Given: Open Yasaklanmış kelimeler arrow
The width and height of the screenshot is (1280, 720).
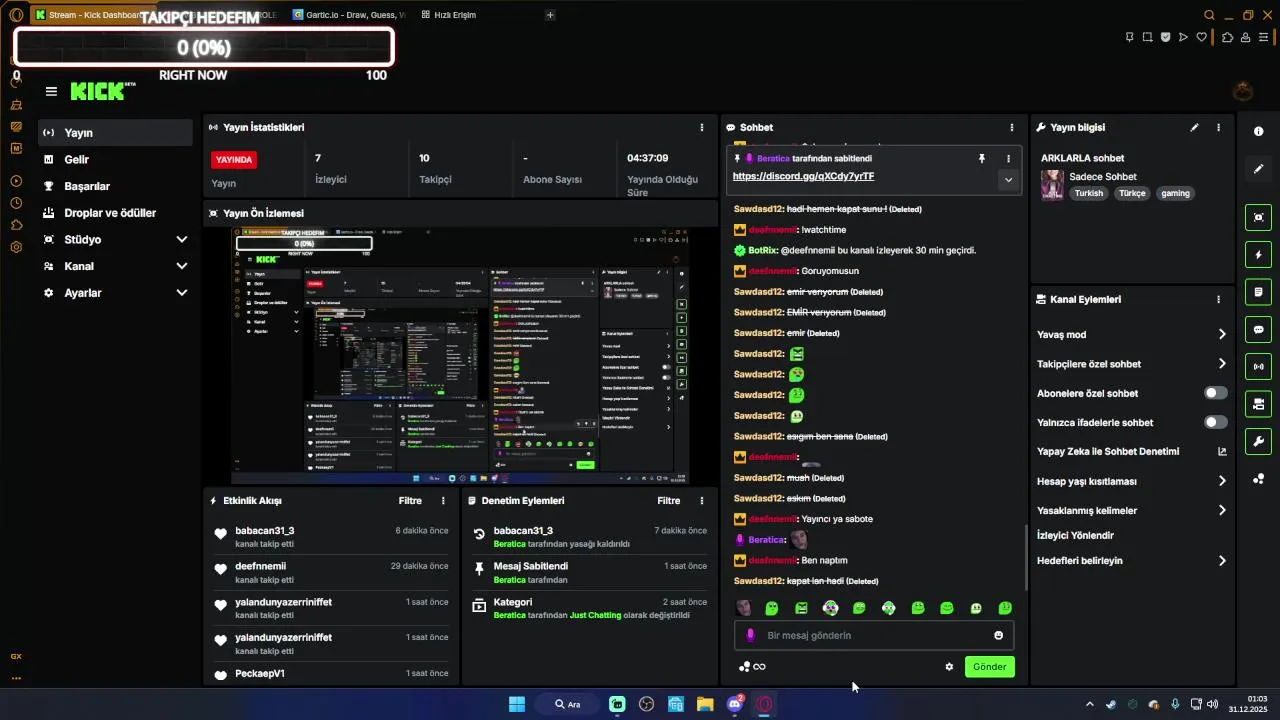Looking at the screenshot, I should (1222, 510).
